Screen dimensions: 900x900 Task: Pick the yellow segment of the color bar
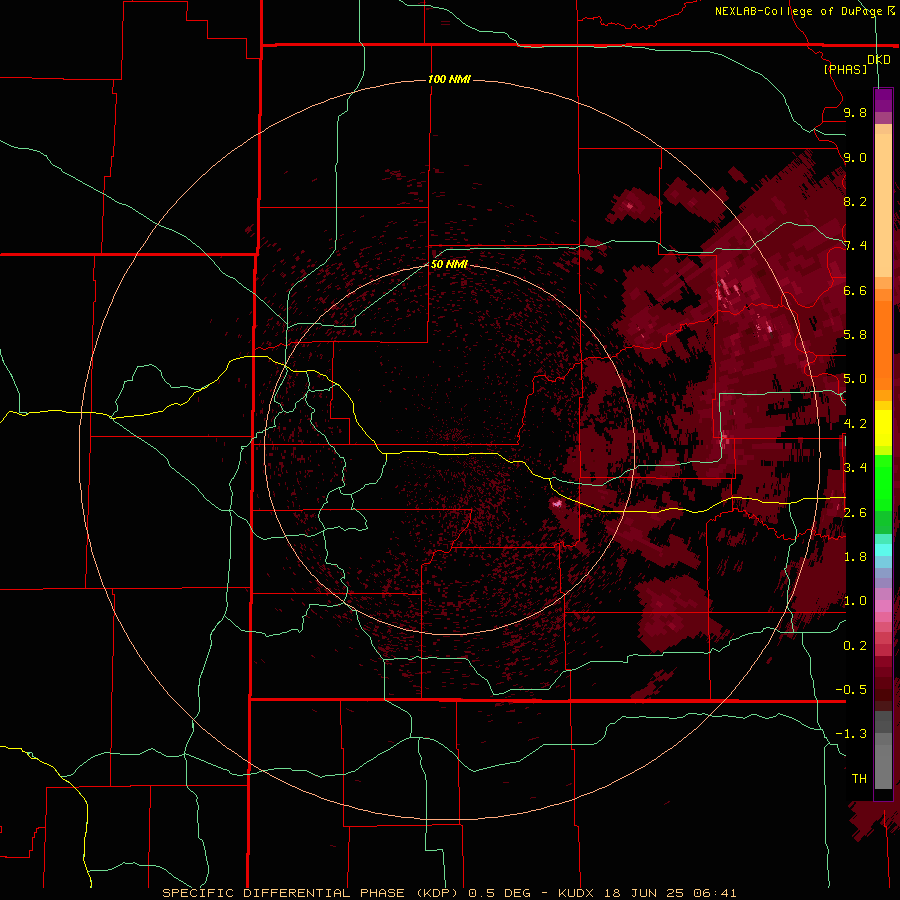click(x=883, y=428)
